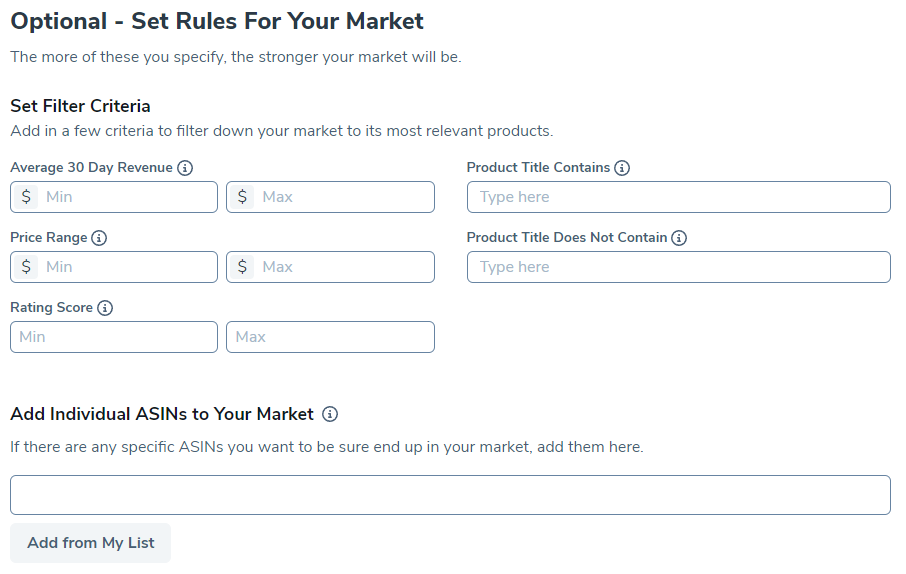Select the Price Range Min input
This screenshot has height=574, width=906.
[x=127, y=267]
